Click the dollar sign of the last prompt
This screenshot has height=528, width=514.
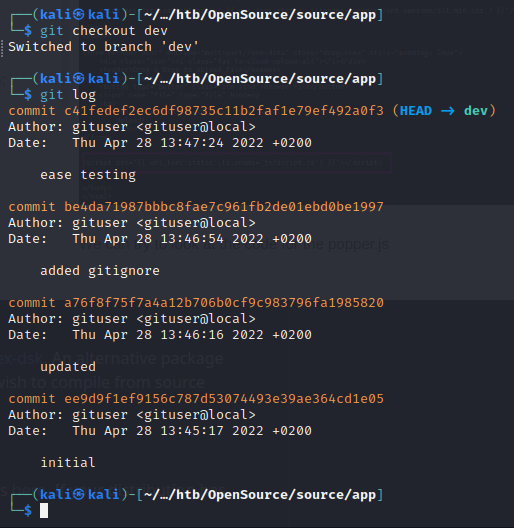(x=28, y=511)
